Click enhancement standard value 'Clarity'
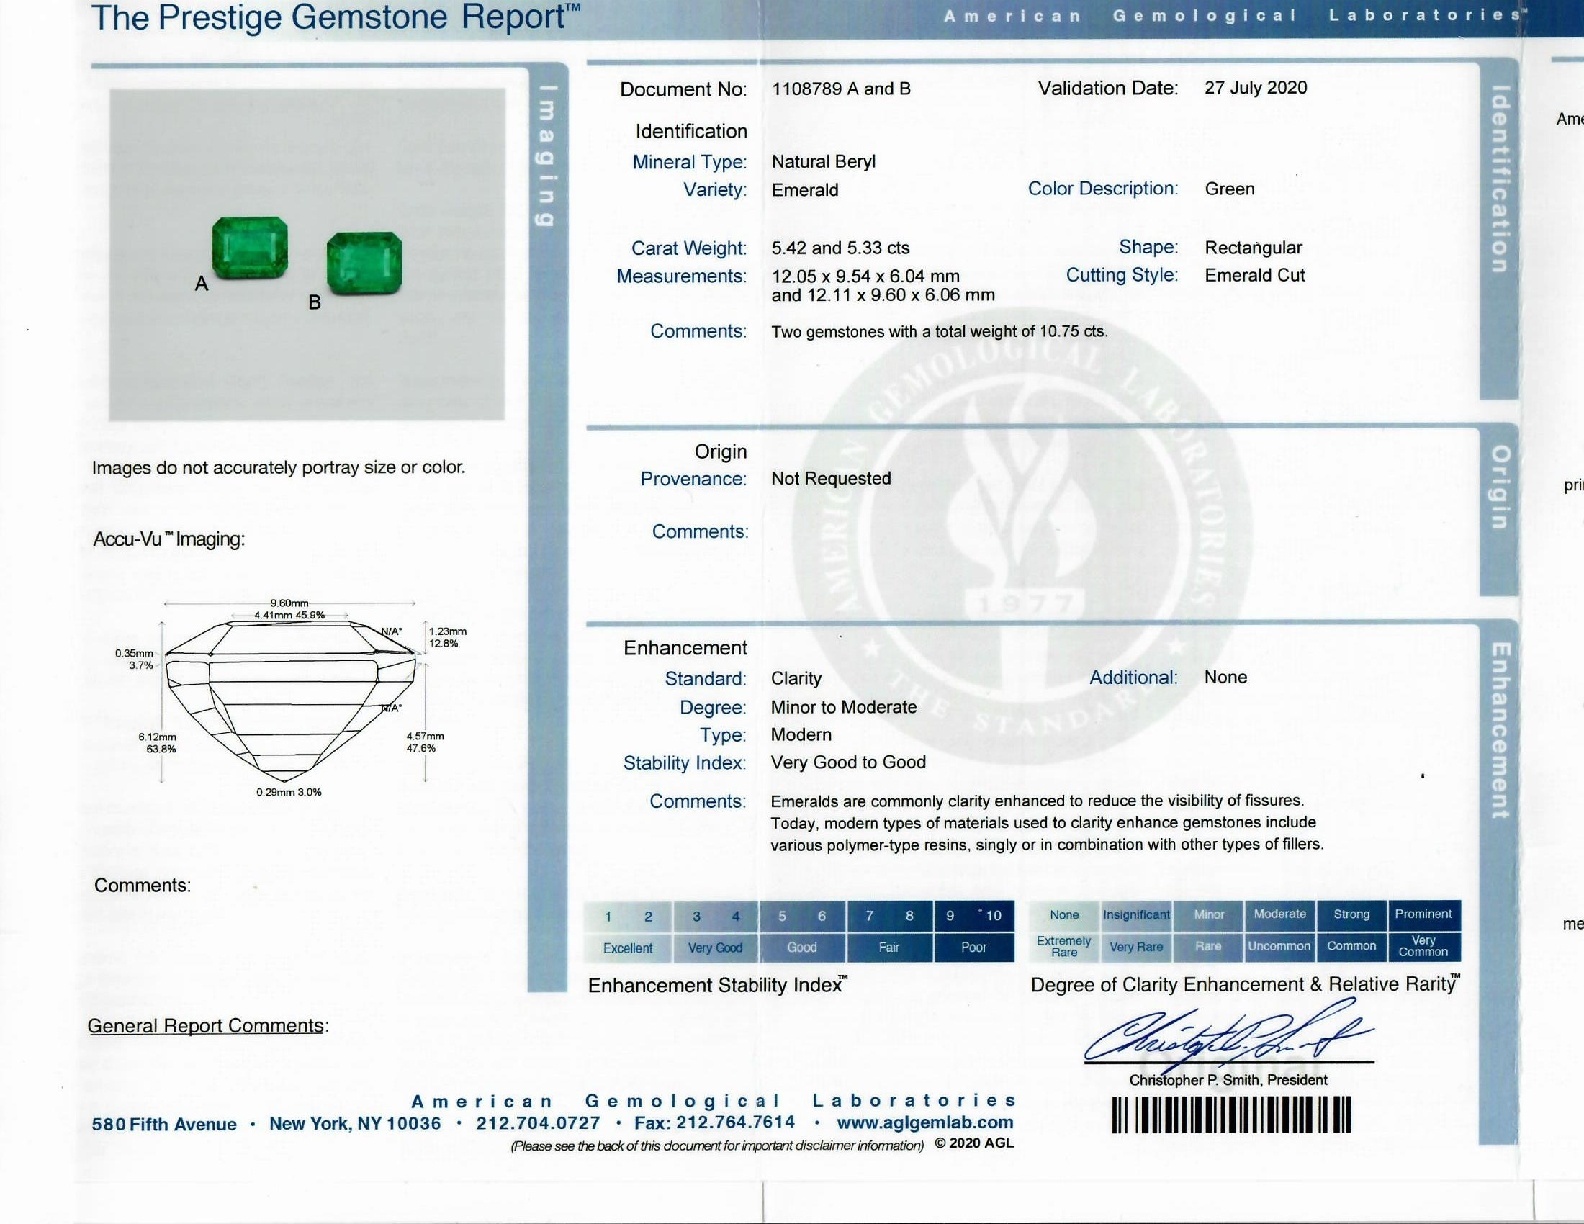 click(x=796, y=679)
